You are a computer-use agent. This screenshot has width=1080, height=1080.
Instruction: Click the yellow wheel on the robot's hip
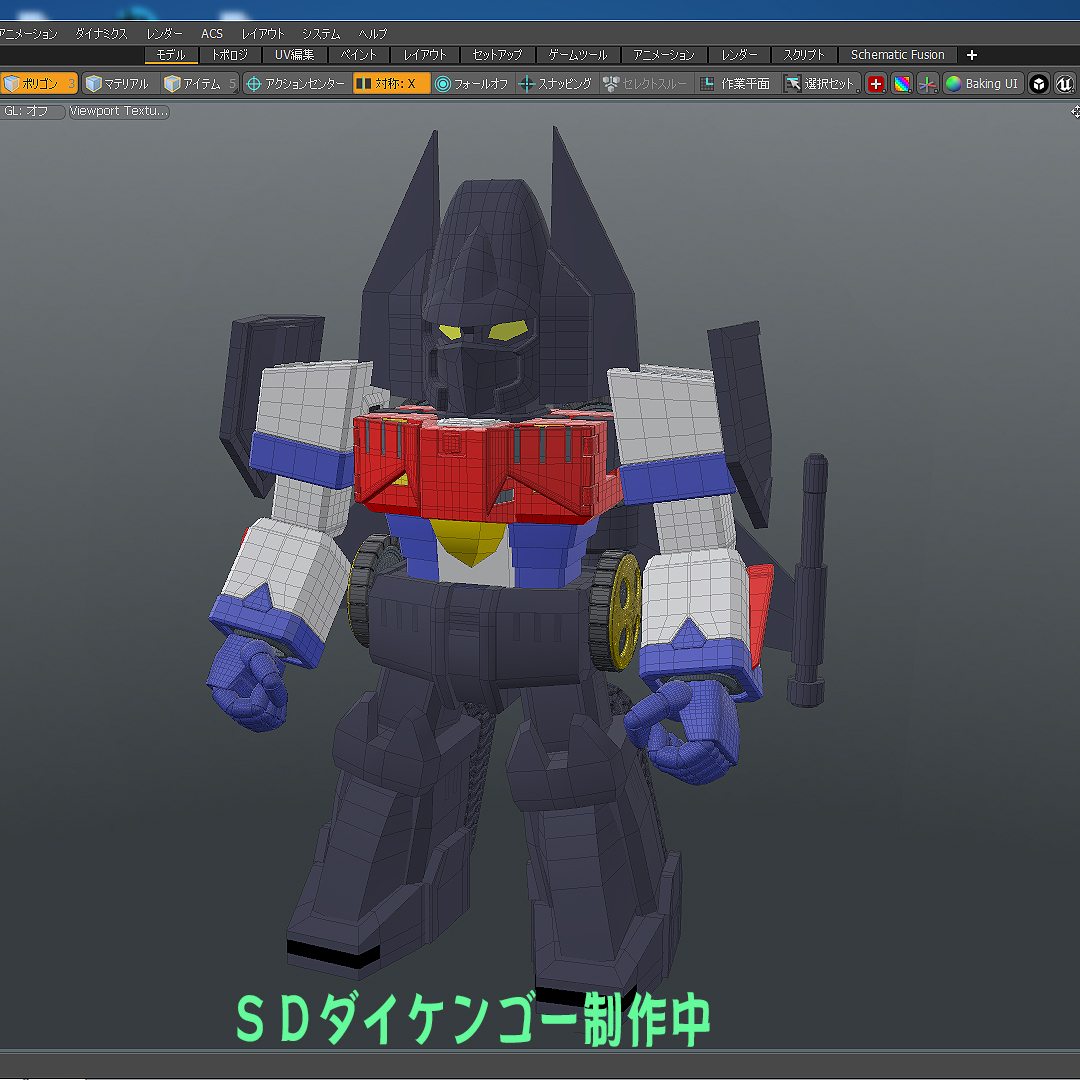(x=625, y=610)
